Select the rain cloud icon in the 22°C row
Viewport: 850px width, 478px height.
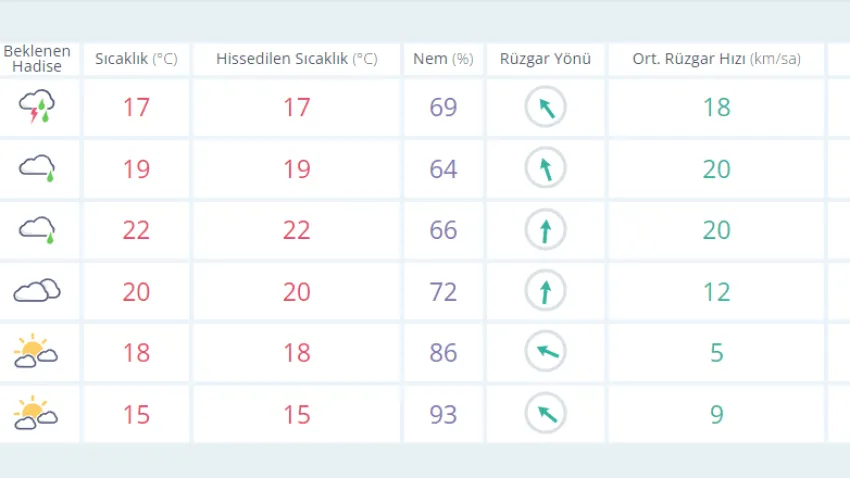pos(37,229)
